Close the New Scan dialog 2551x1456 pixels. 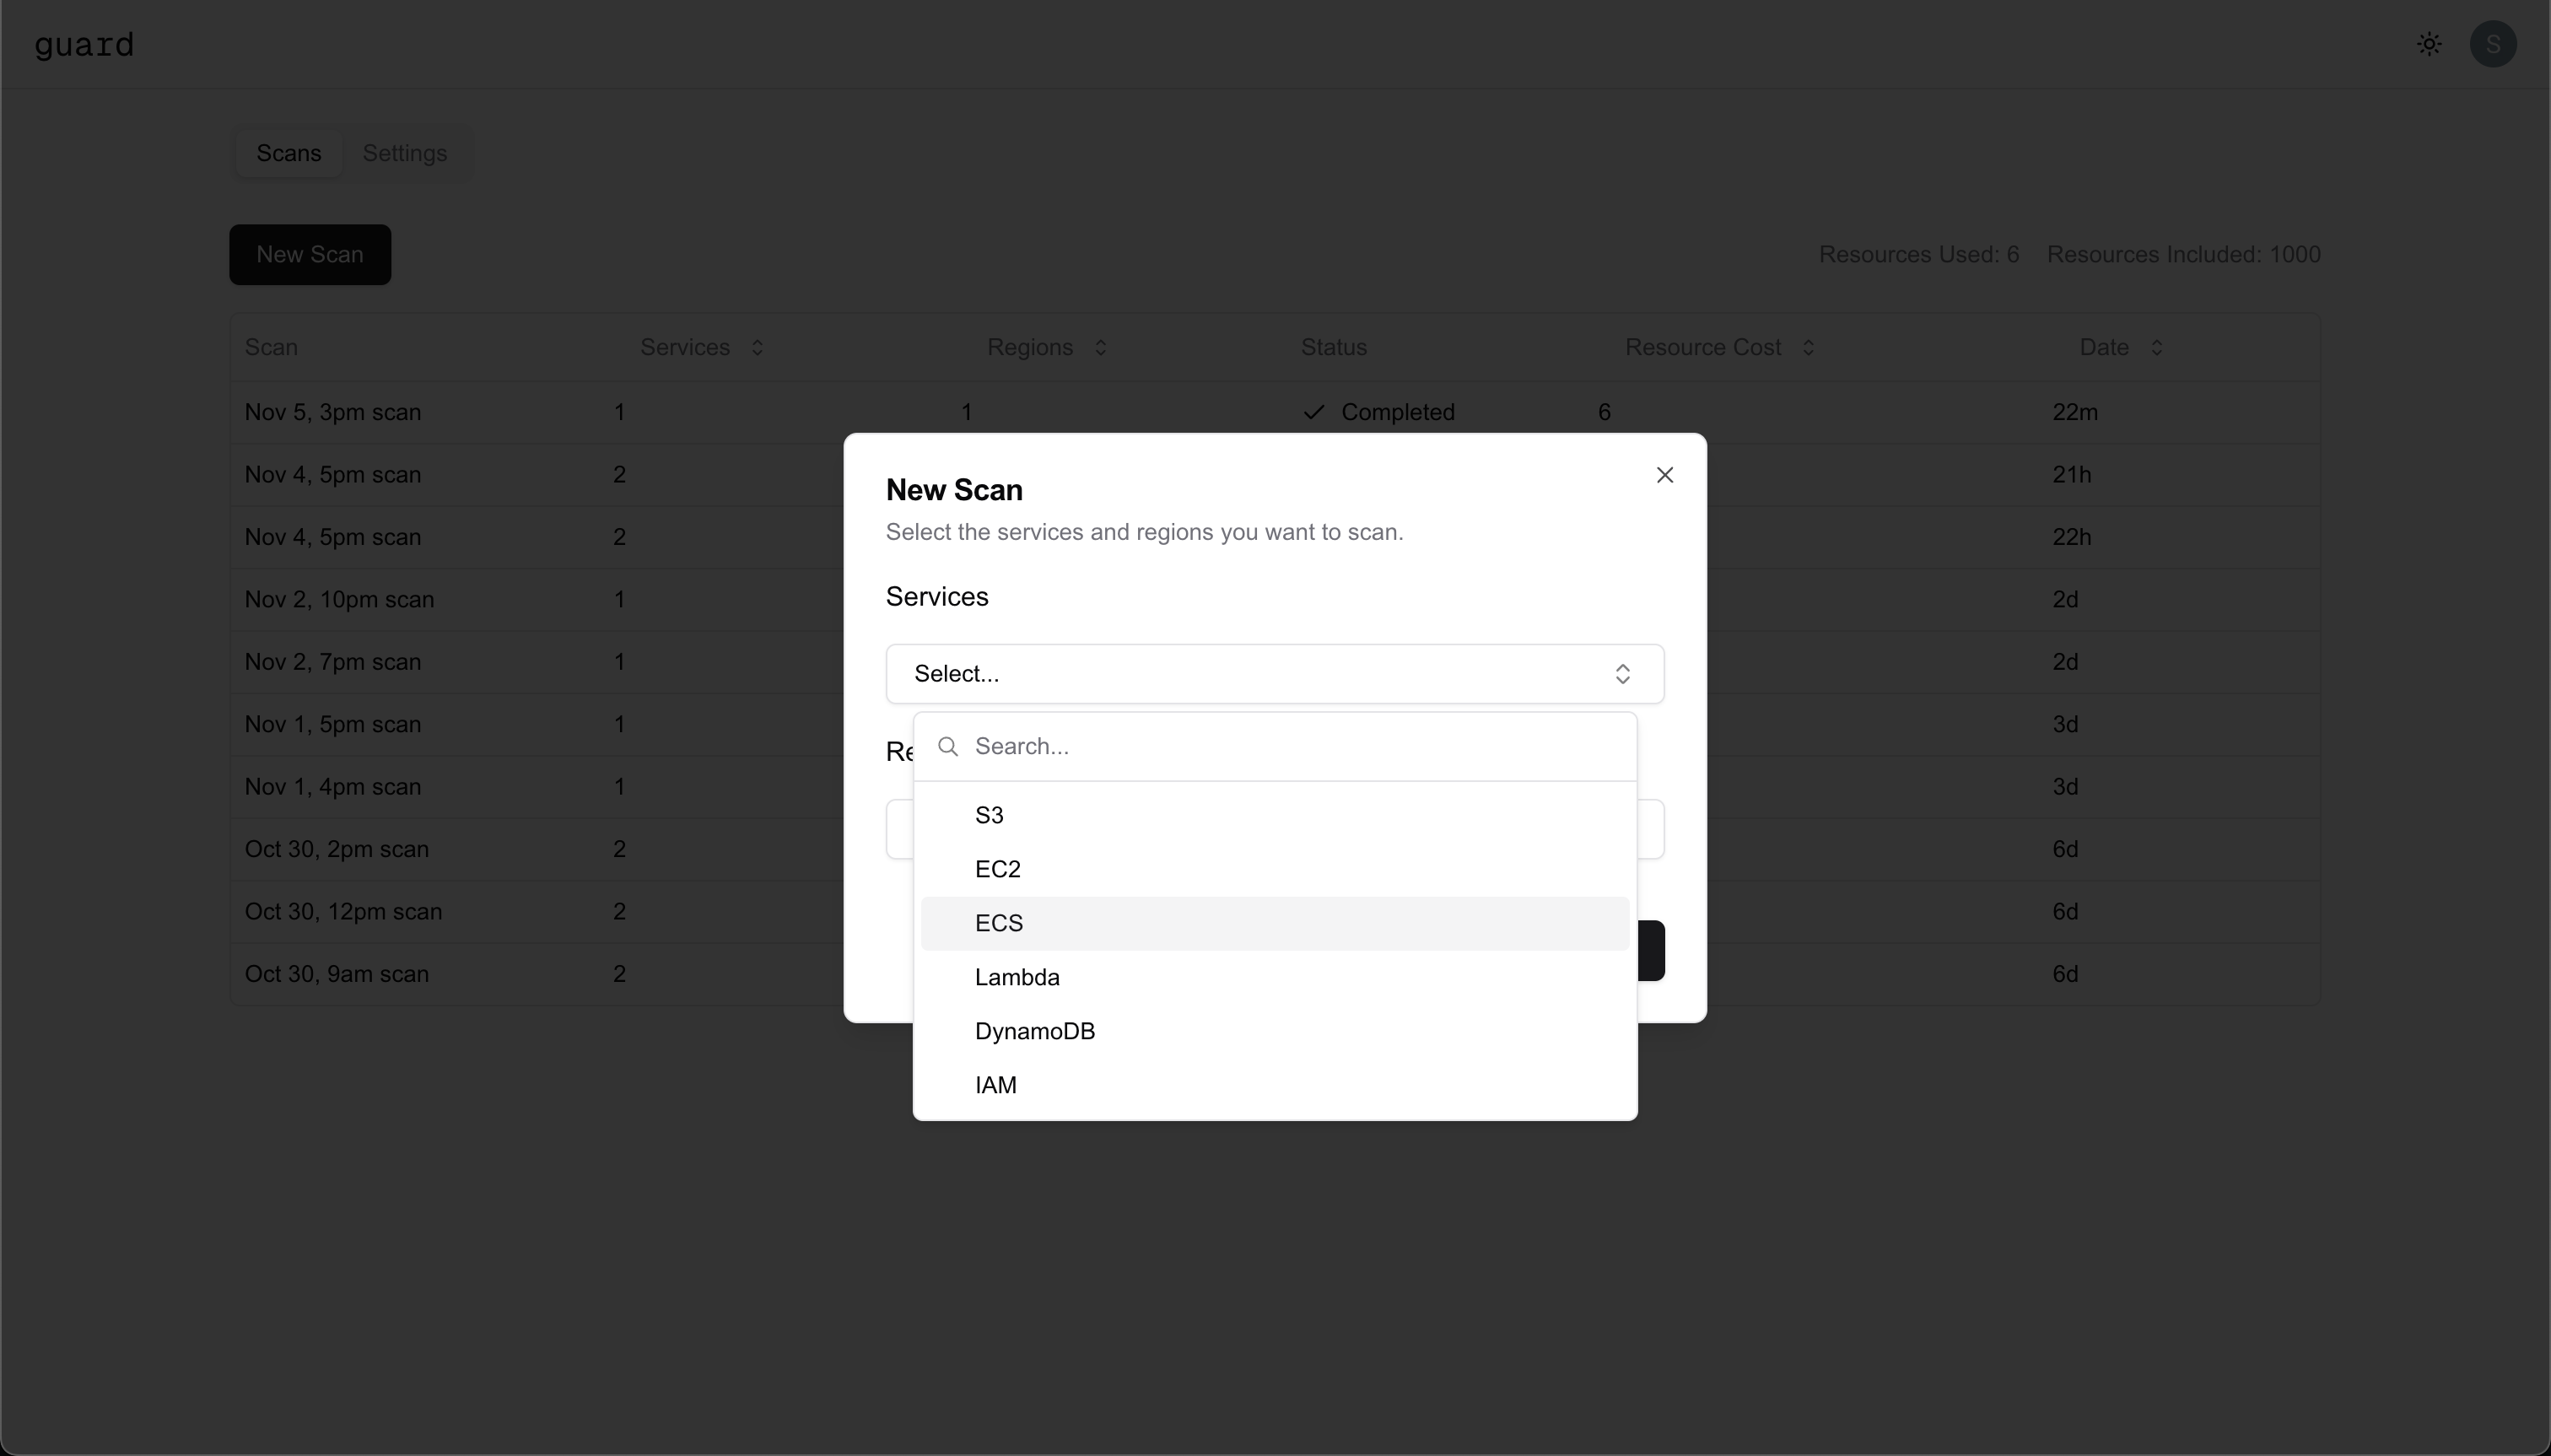click(x=1664, y=475)
